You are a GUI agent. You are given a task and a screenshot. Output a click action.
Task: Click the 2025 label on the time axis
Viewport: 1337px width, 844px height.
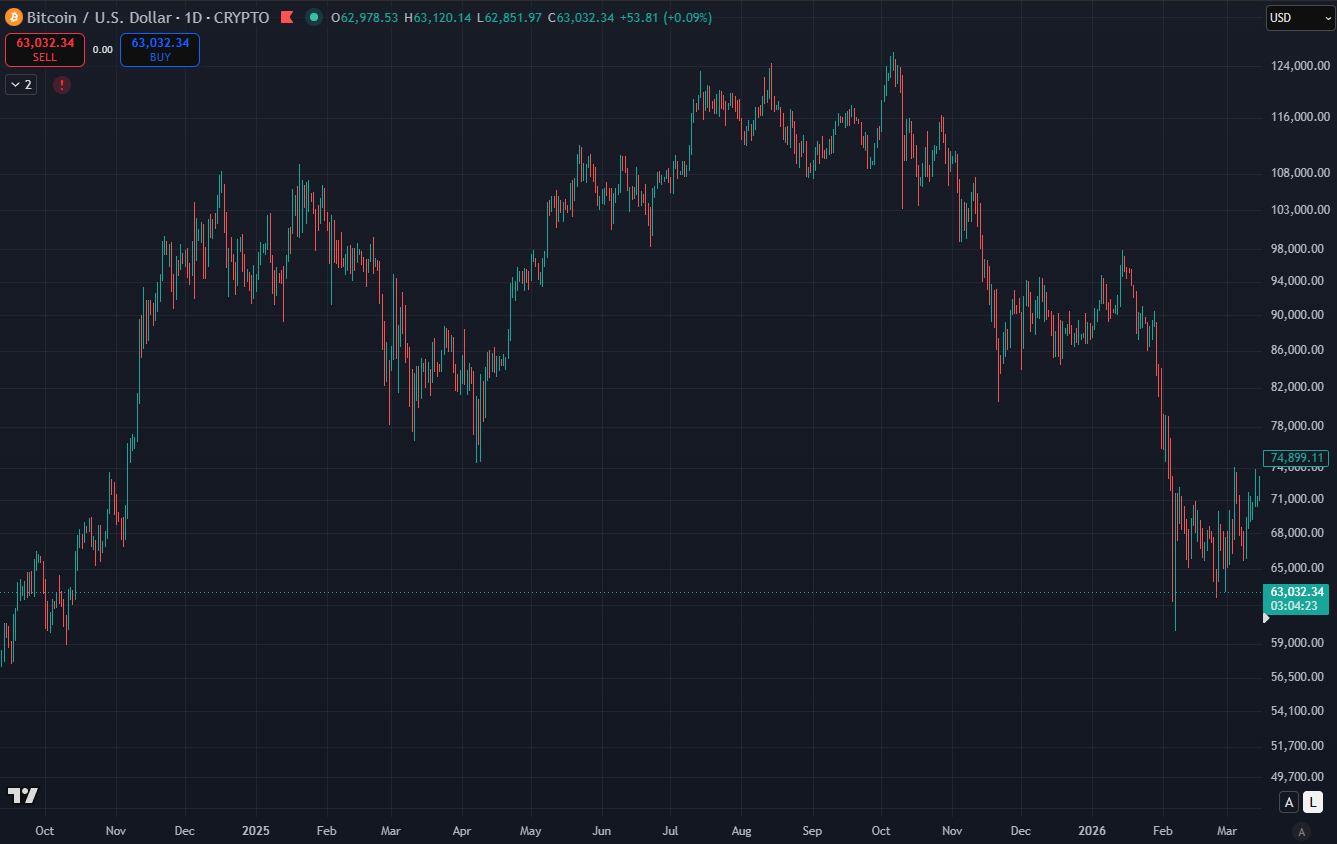click(x=256, y=831)
